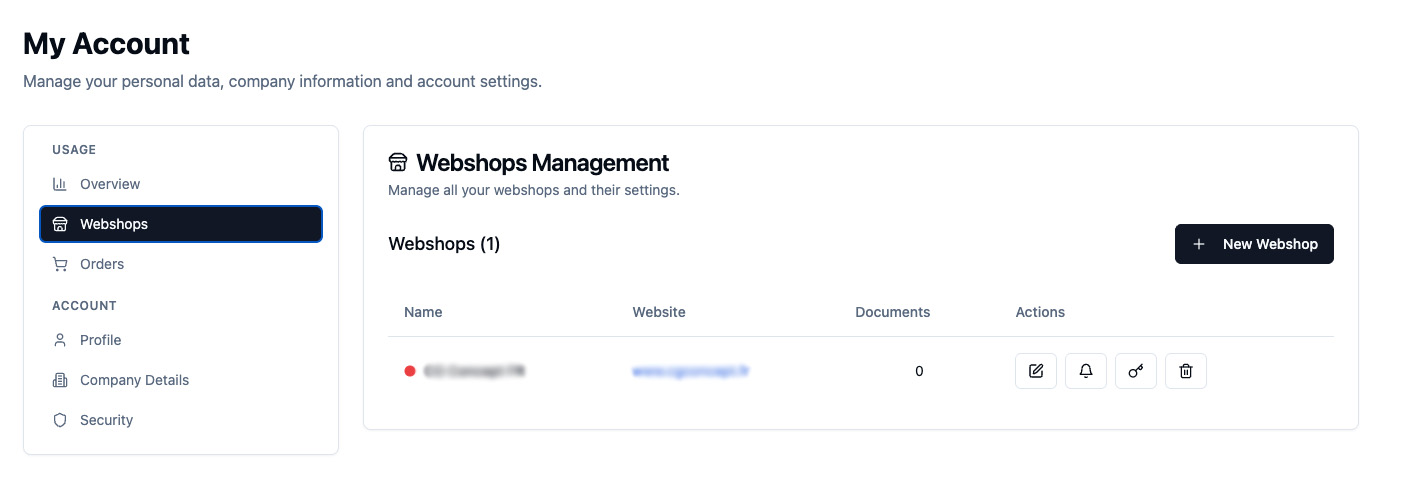Click the blurred webshop name in the table
This screenshot has width=1419, height=479.
point(474,371)
